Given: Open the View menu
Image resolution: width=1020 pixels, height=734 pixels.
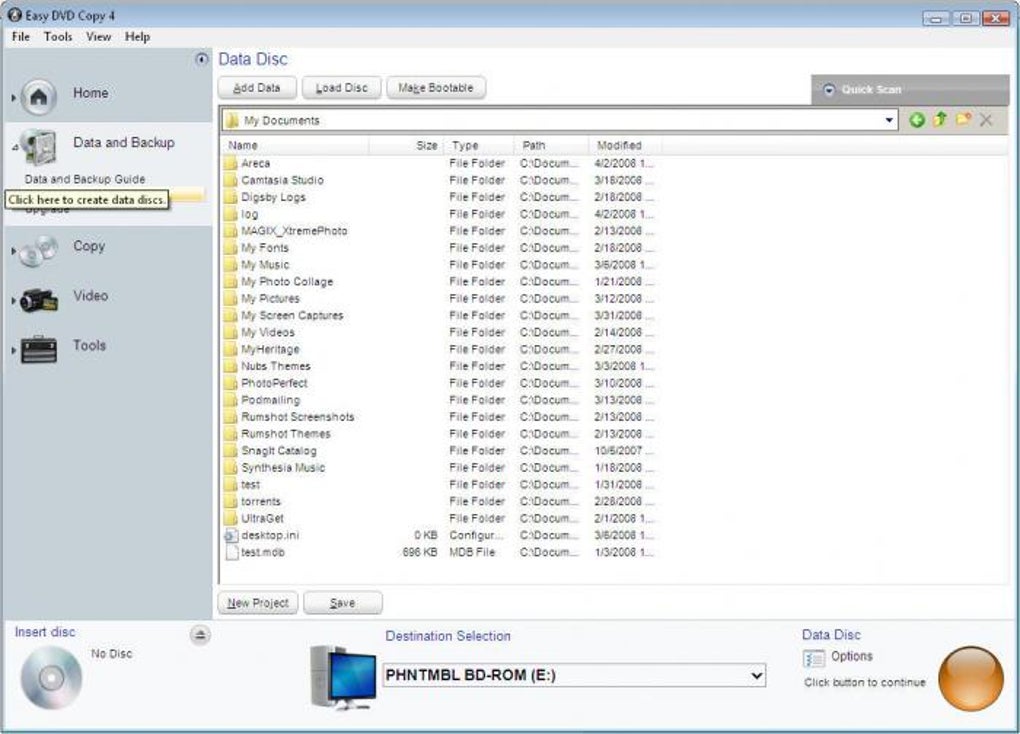Looking at the screenshot, I should [x=98, y=36].
